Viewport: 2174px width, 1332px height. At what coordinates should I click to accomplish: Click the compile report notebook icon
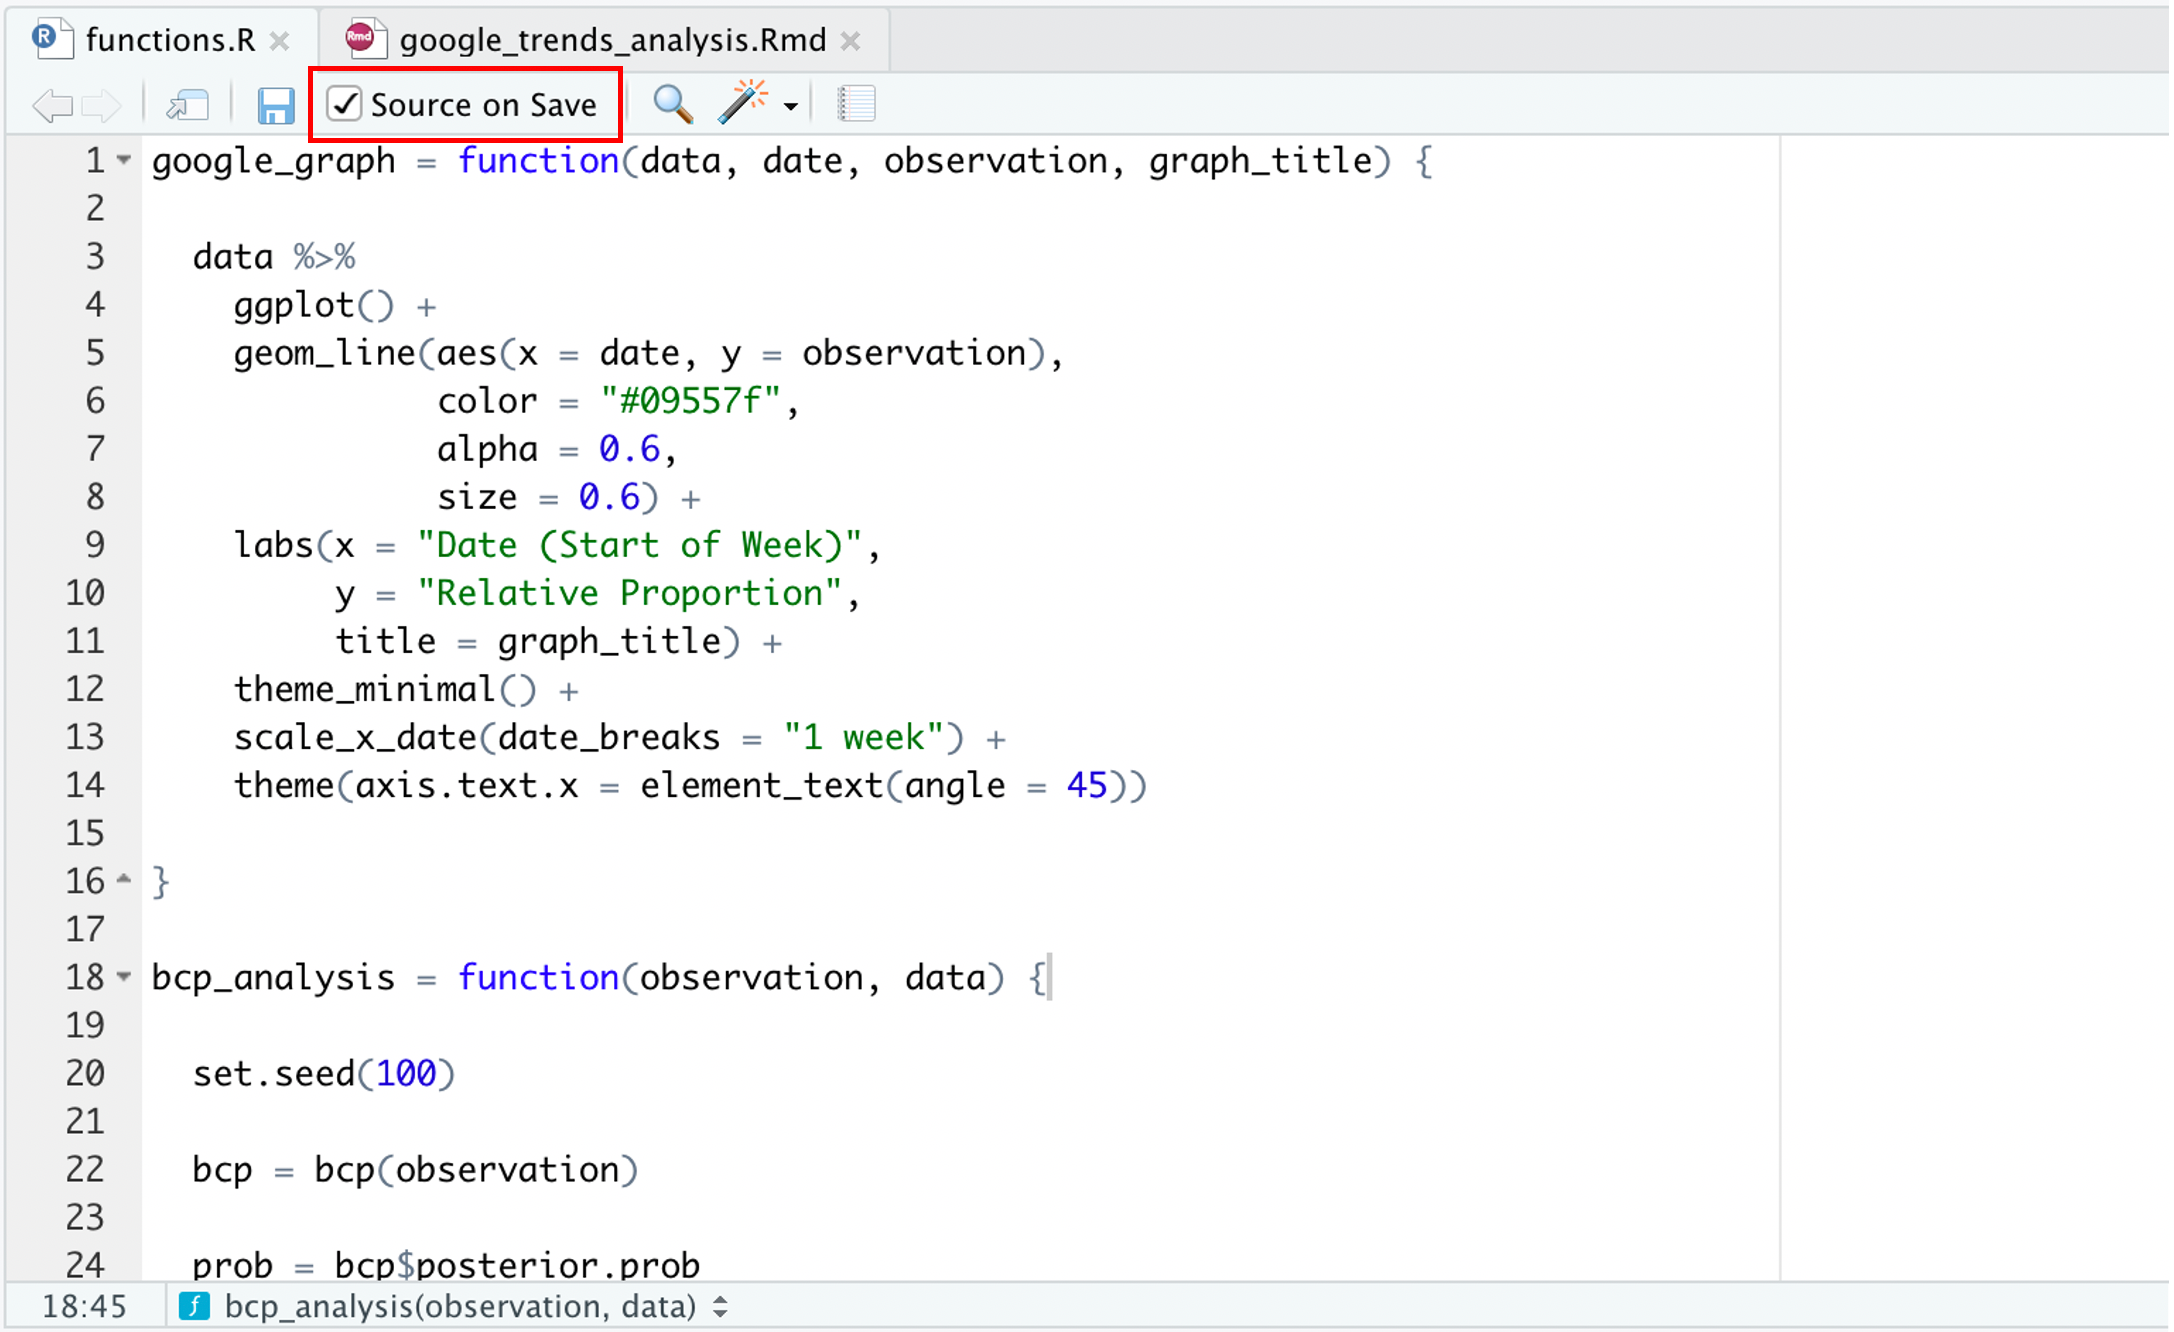[x=856, y=104]
